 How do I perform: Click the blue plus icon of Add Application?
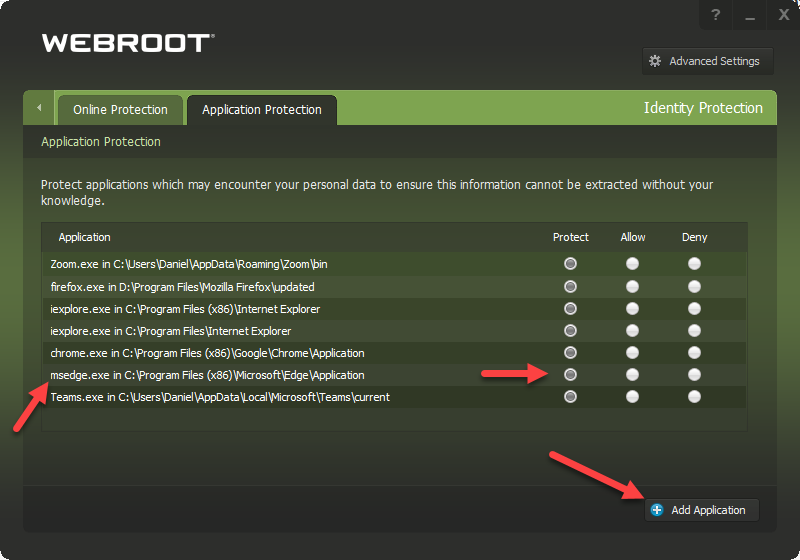[x=657, y=510]
